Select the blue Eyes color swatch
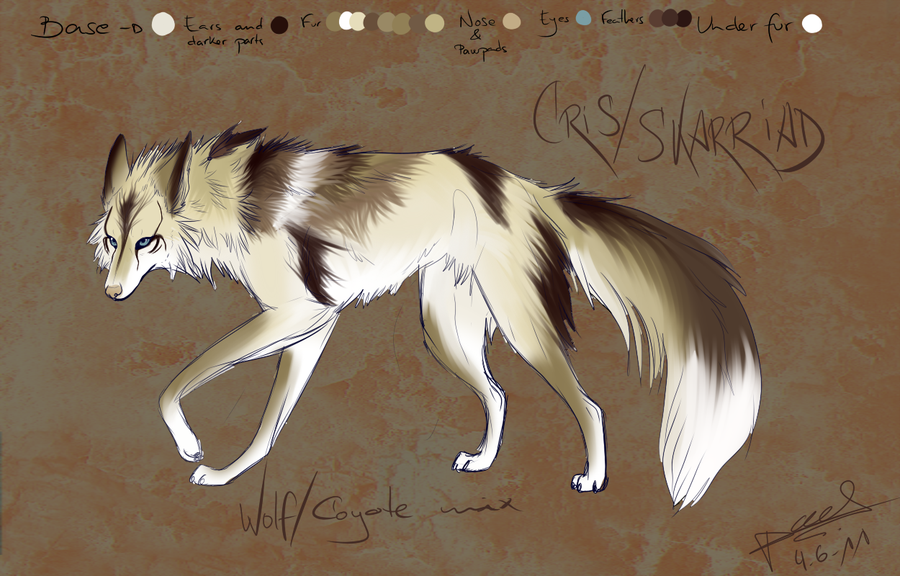900x576 pixels. [x=584, y=18]
